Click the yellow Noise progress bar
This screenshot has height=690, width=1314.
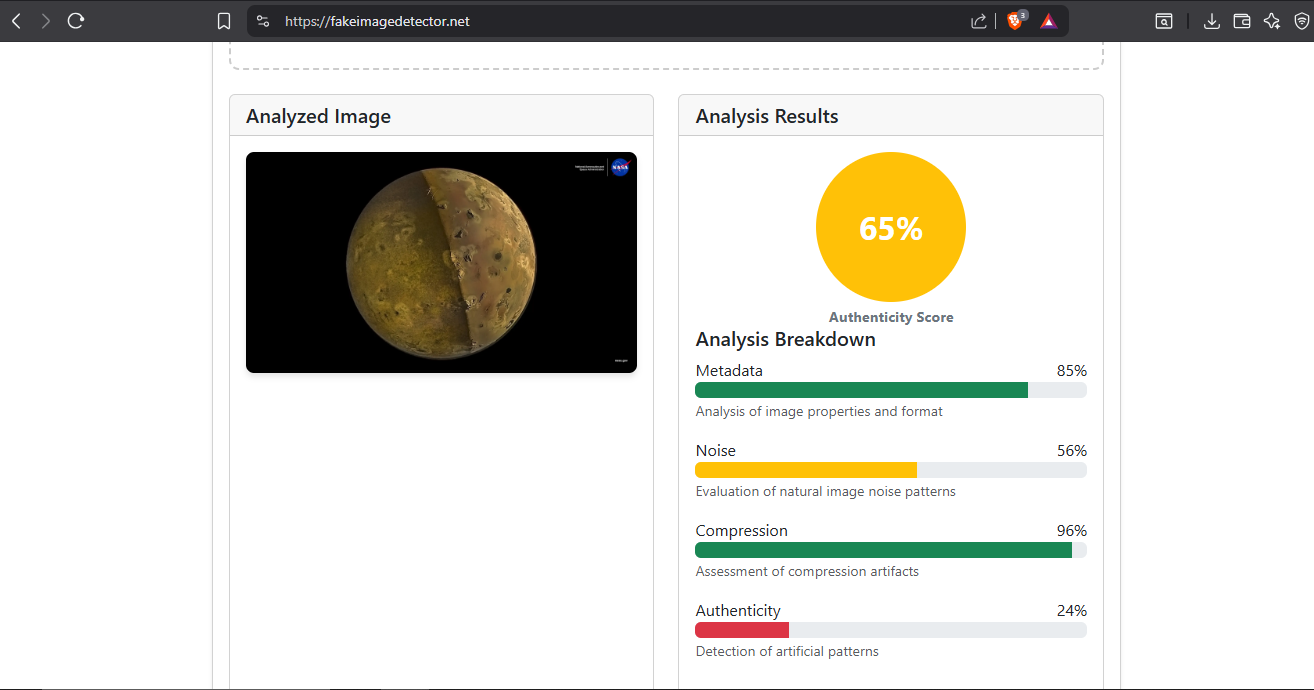pyautogui.click(x=806, y=470)
